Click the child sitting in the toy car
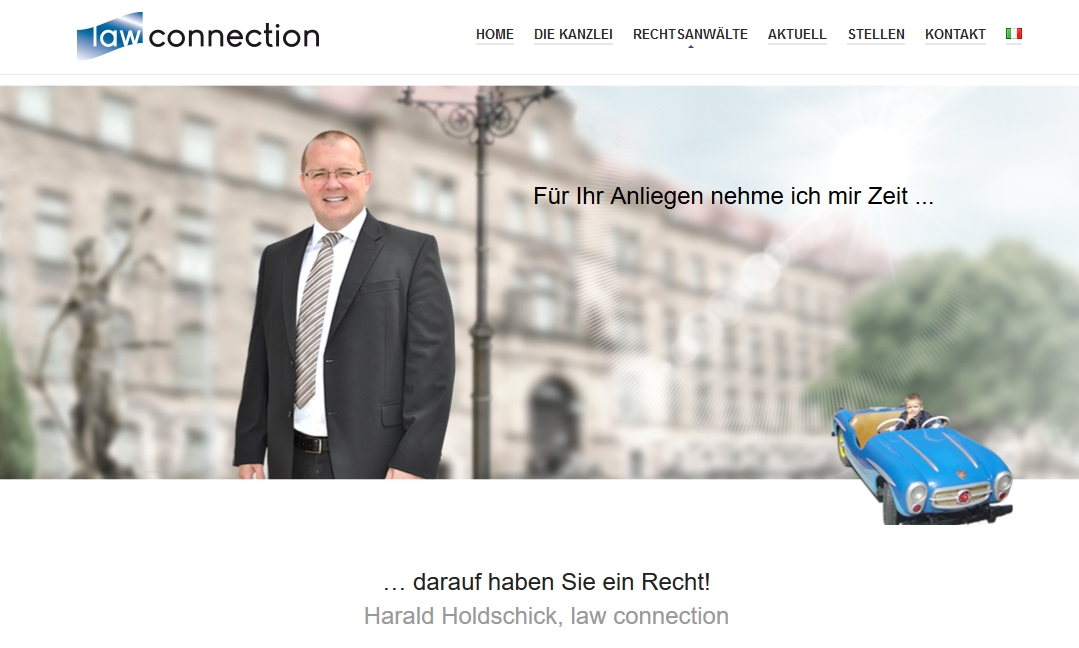 point(915,411)
